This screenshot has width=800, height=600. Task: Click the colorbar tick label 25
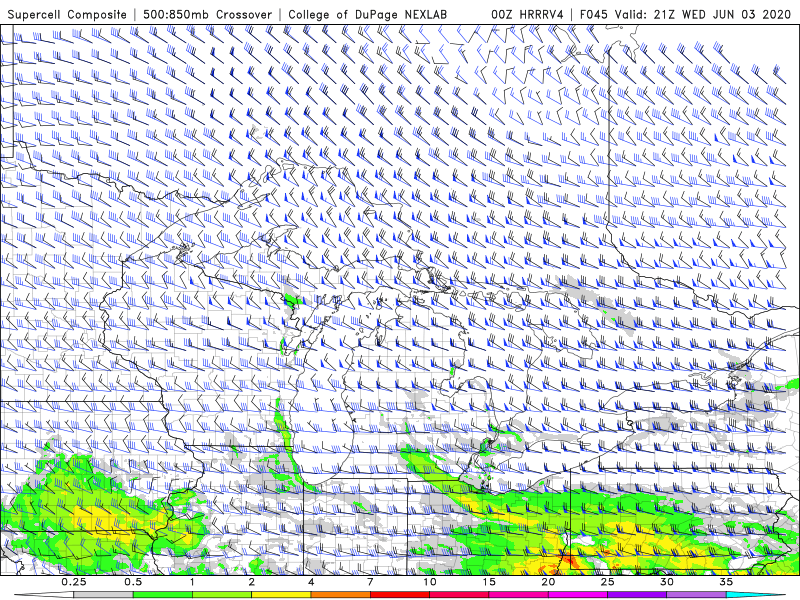pyautogui.click(x=608, y=582)
